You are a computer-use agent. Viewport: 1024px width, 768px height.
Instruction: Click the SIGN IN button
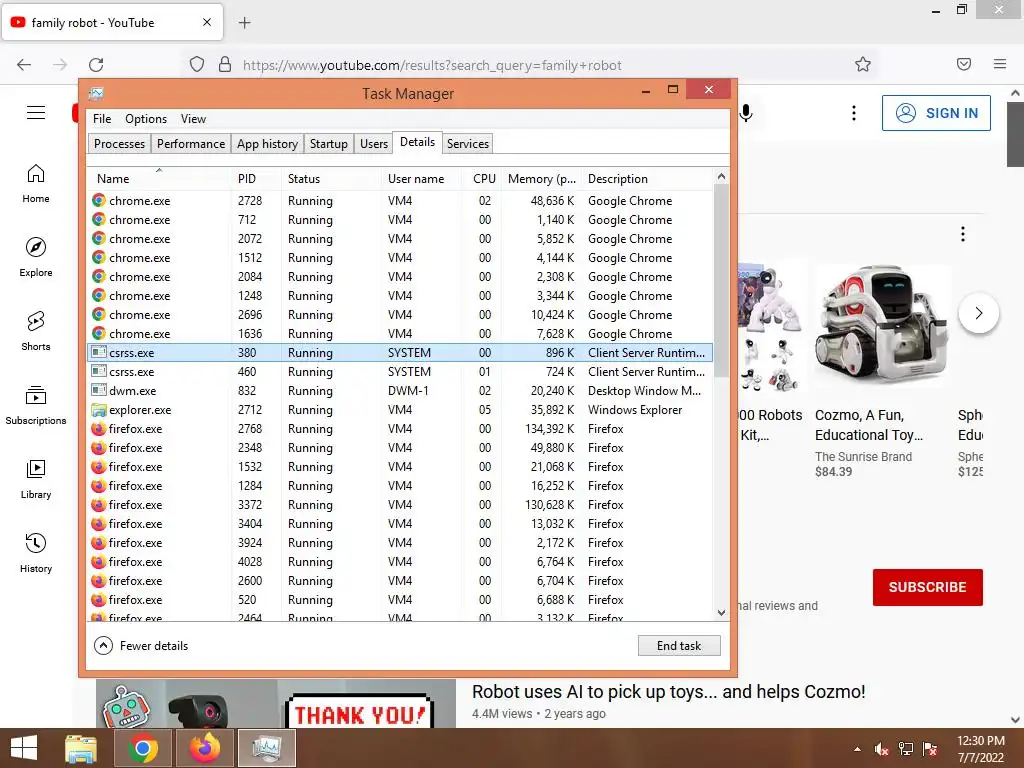(x=936, y=113)
